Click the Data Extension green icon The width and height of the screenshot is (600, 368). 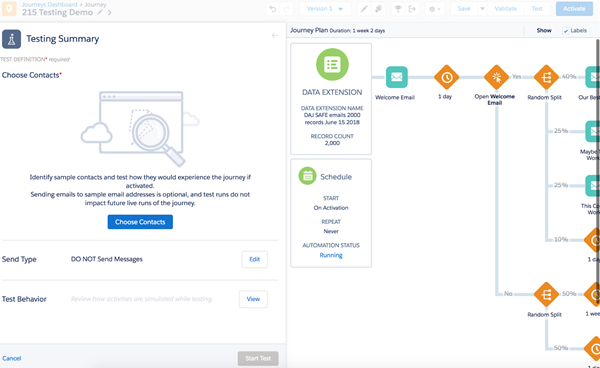pyautogui.click(x=332, y=64)
